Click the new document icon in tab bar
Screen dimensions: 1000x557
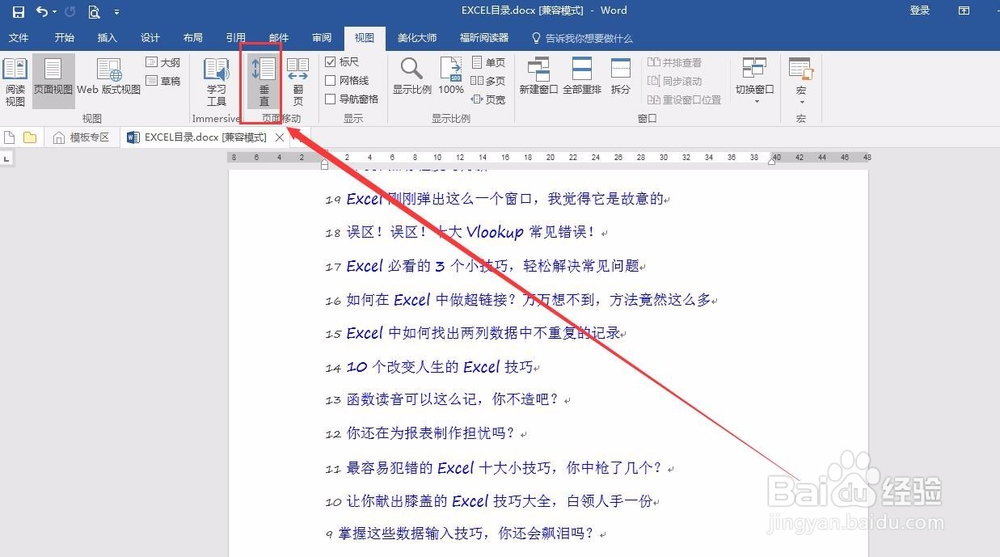coord(10,137)
